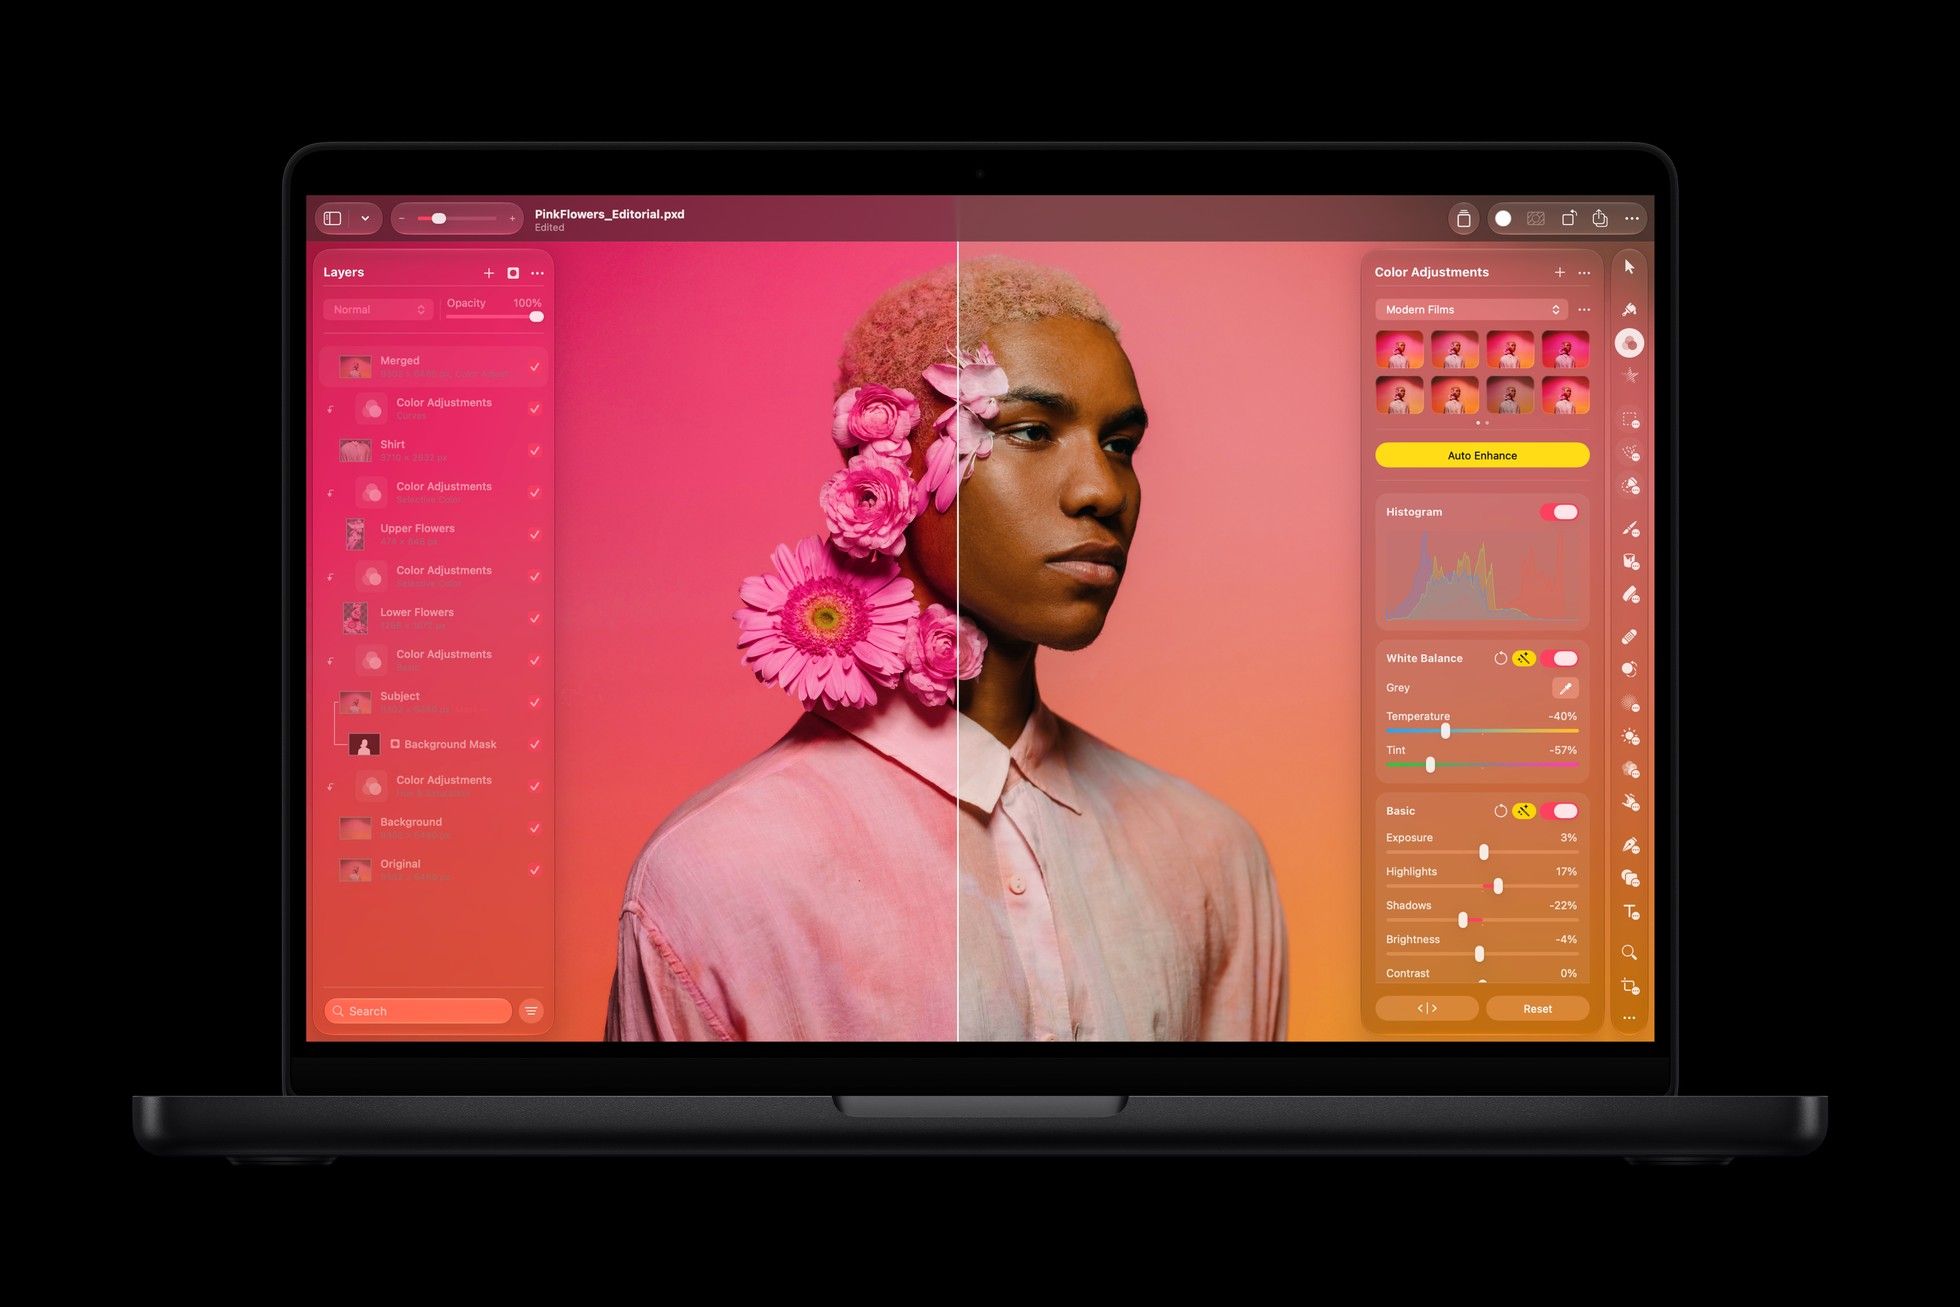Click the layers Search field

418,1011
